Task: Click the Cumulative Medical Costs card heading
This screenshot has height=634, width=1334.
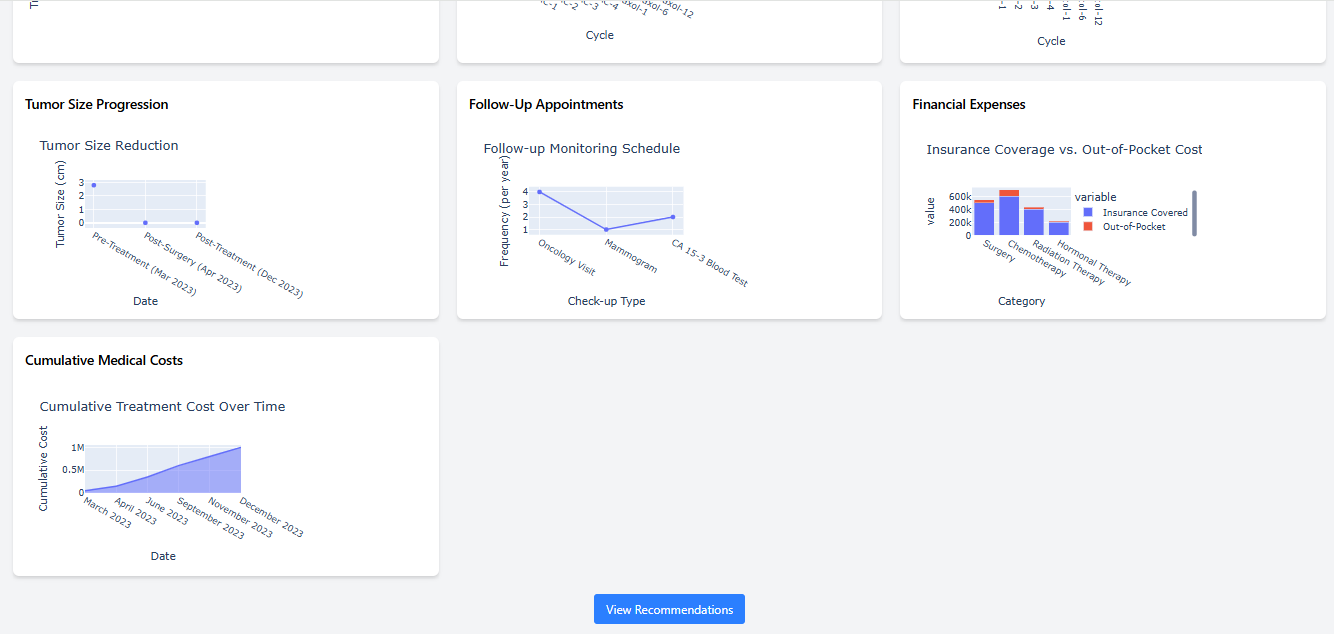Action: tap(104, 360)
